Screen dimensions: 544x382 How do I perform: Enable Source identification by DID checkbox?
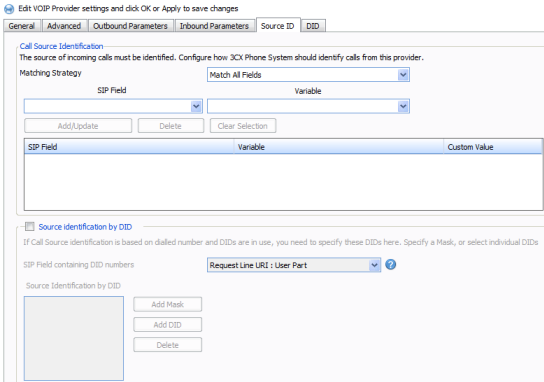[30, 227]
